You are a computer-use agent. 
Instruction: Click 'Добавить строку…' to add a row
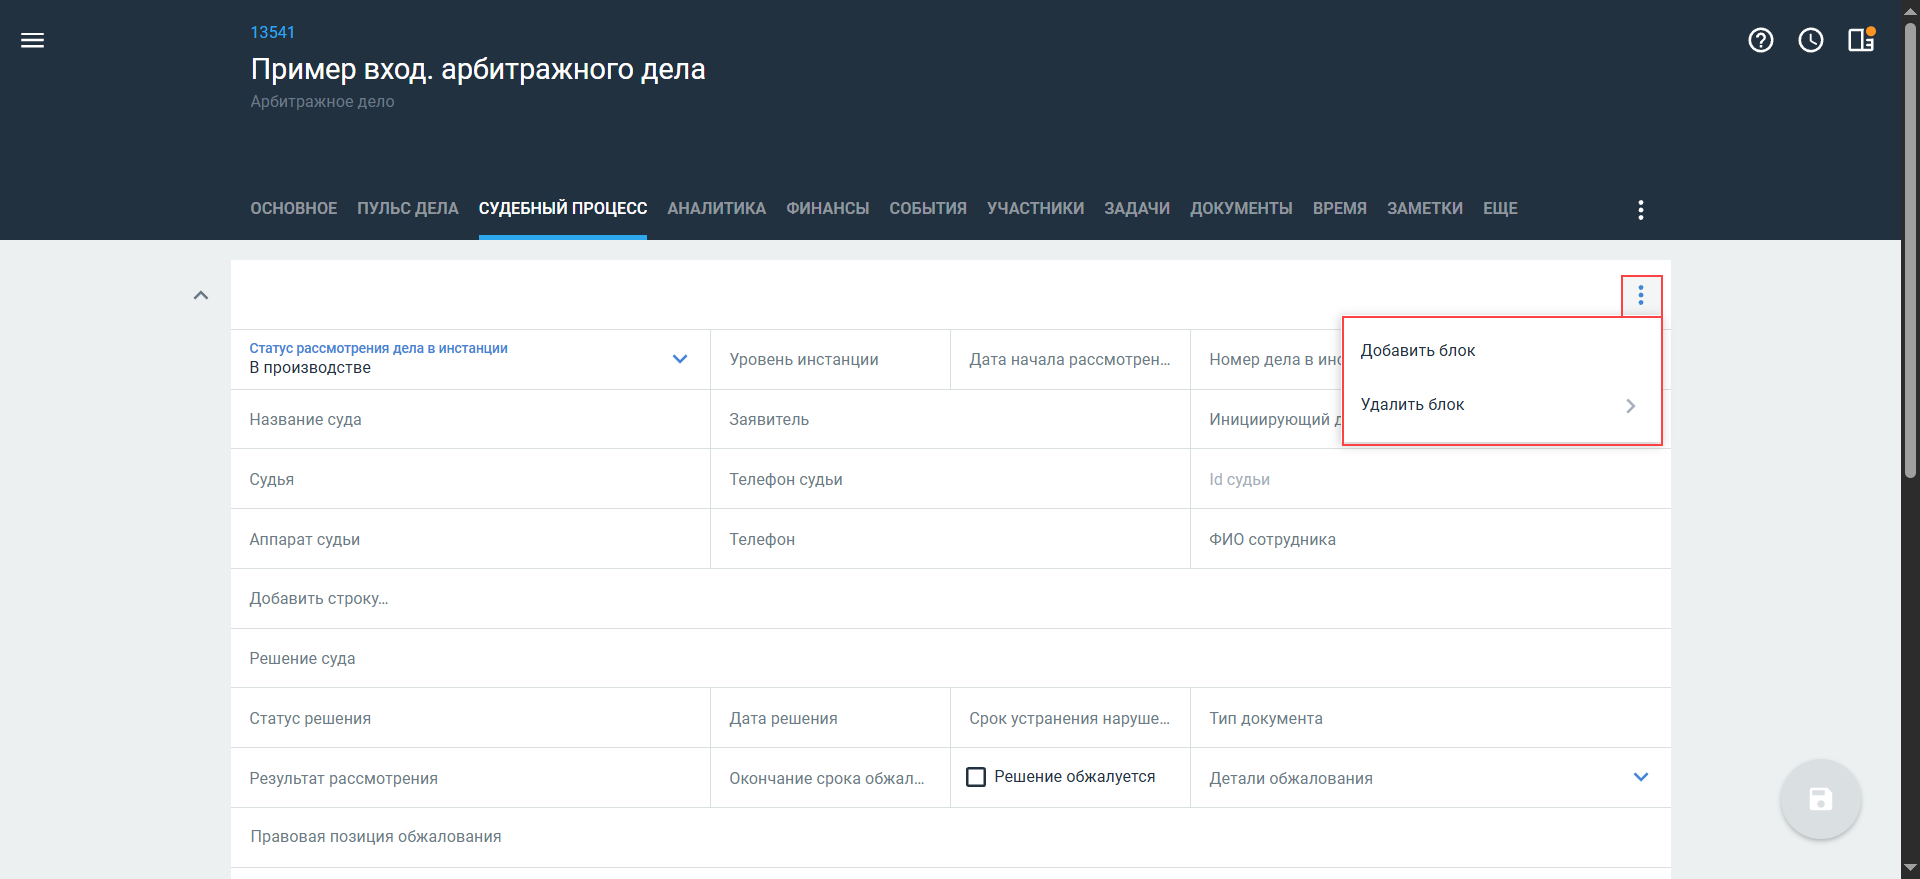(x=319, y=599)
